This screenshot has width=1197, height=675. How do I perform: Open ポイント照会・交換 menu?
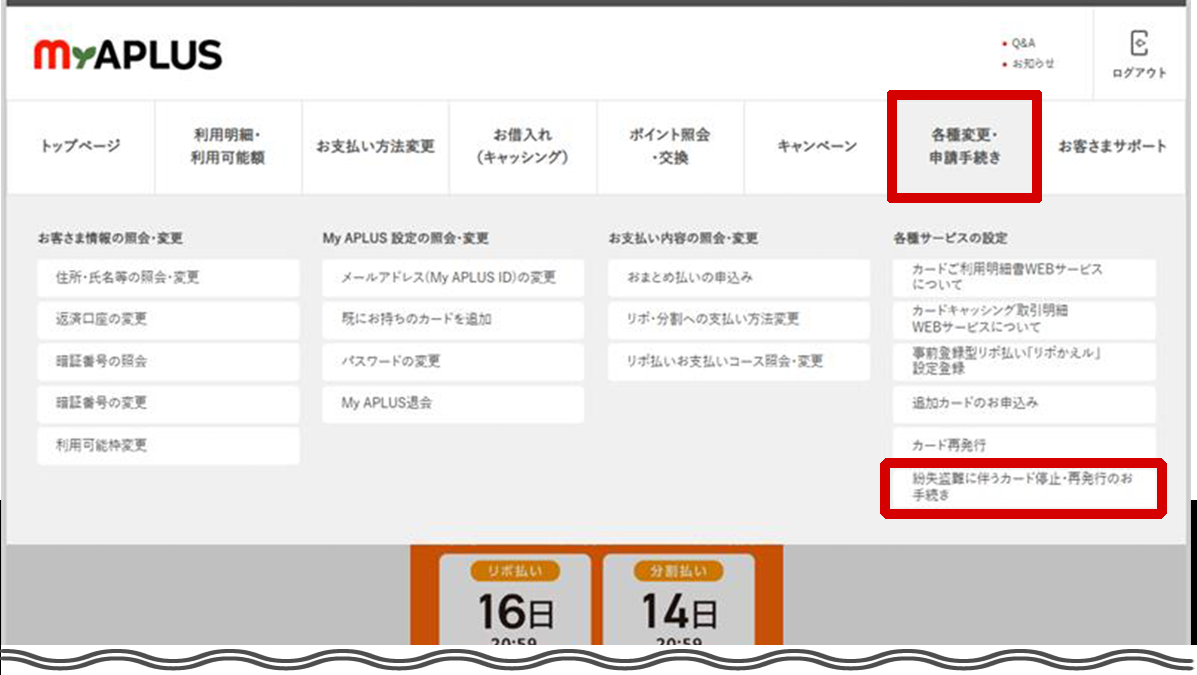tap(669, 146)
